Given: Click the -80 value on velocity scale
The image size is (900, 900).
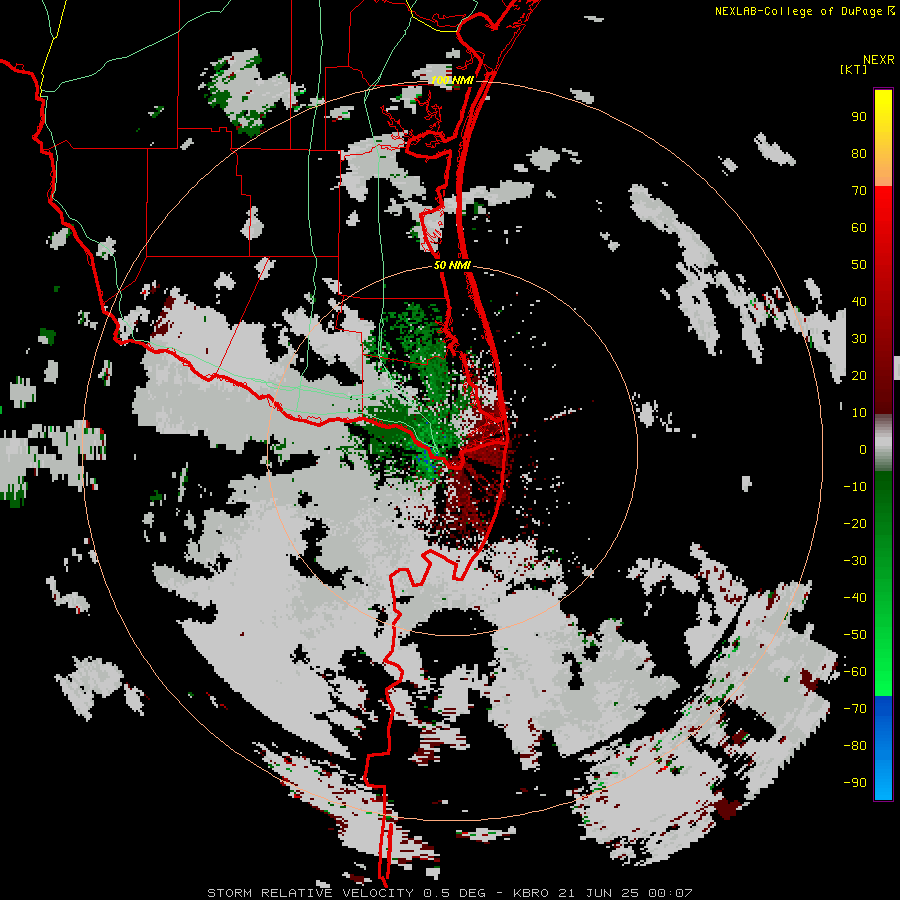Looking at the screenshot, I should click(x=855, y=746).
